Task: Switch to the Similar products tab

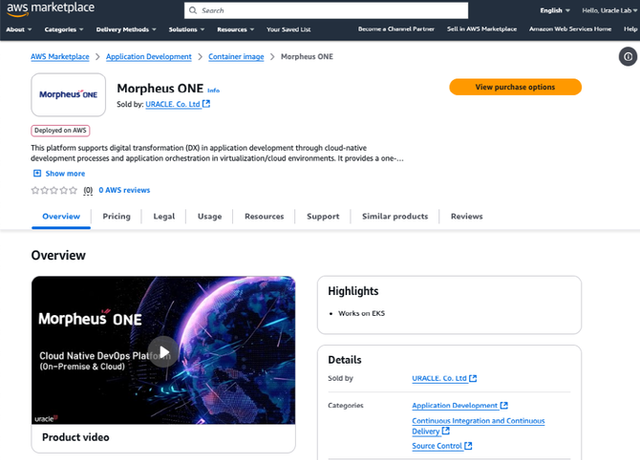Action: (x=395, y=216)
